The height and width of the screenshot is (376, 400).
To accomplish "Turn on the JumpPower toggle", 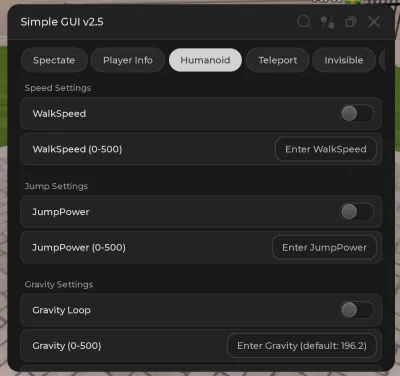I will point(357,212).
